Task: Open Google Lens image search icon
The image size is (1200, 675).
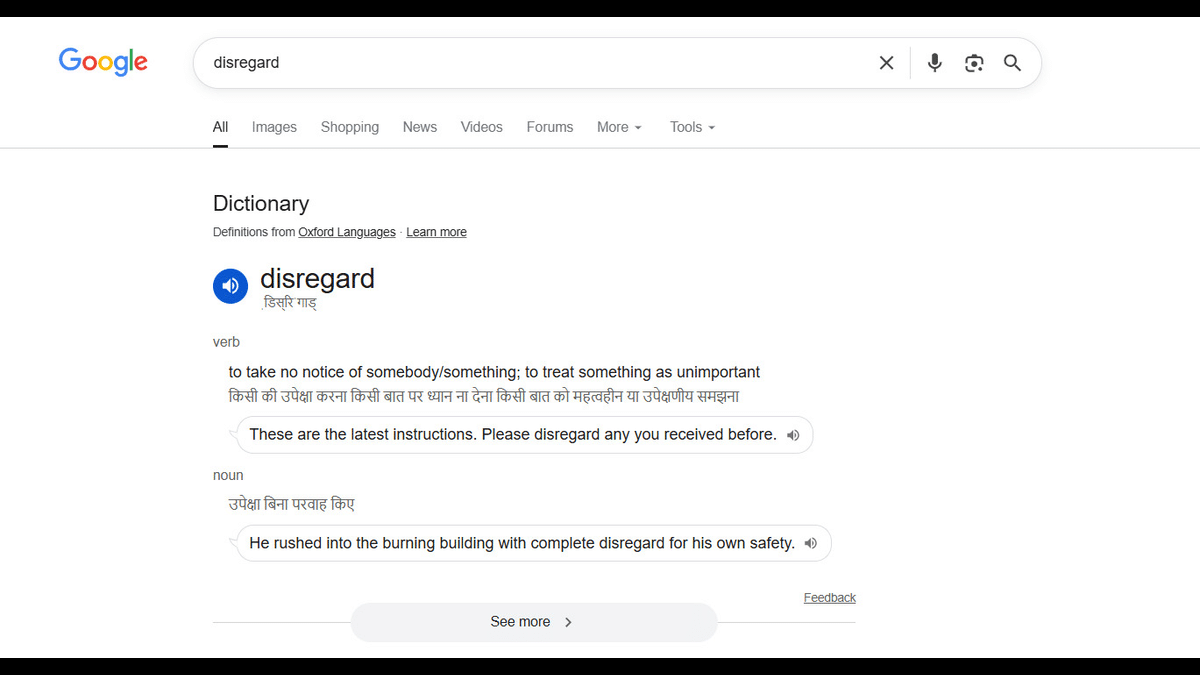Action: coord(974,63)
